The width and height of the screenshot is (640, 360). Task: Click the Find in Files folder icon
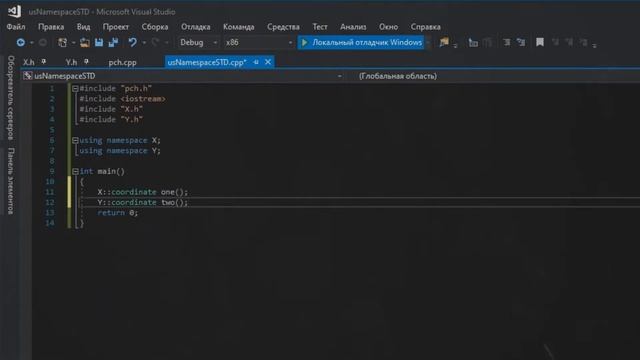point(444,42)
